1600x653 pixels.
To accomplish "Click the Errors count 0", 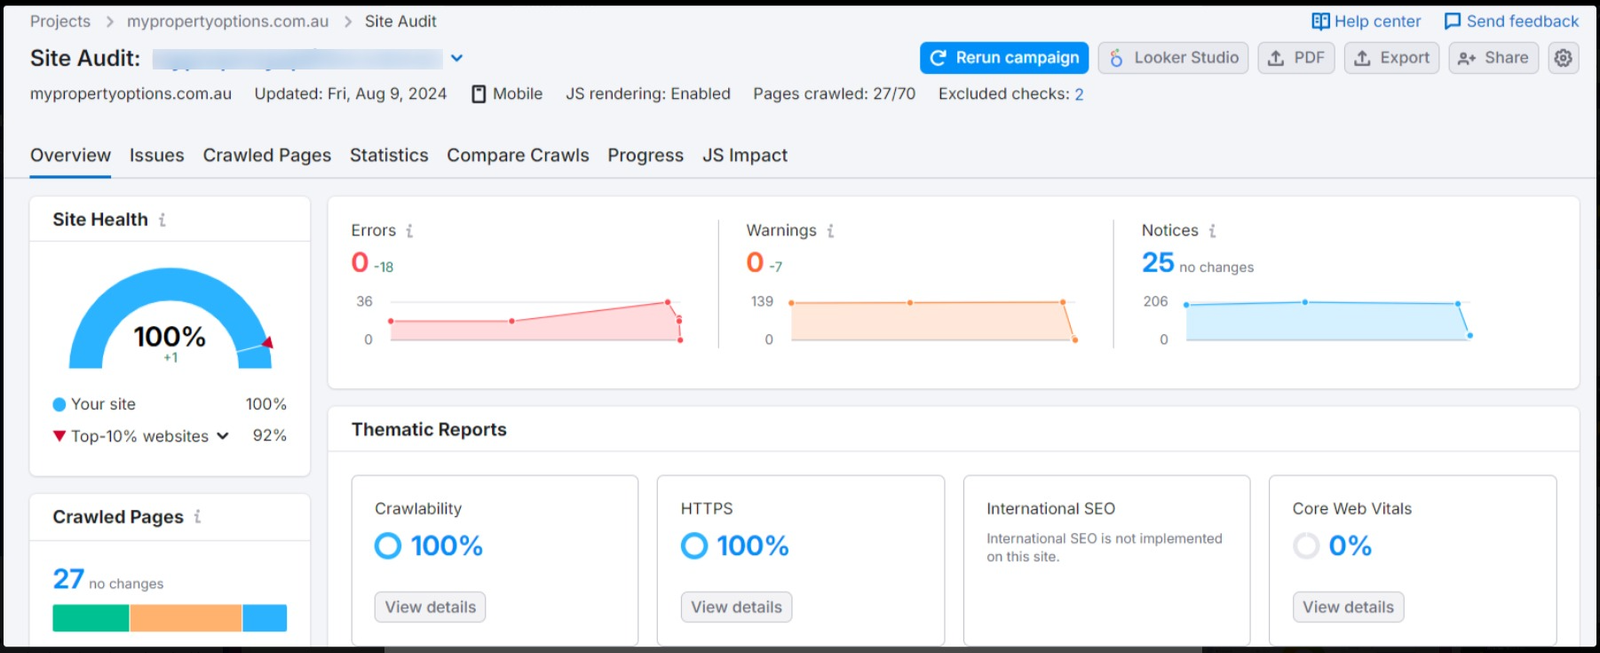I will click(360, 262).
